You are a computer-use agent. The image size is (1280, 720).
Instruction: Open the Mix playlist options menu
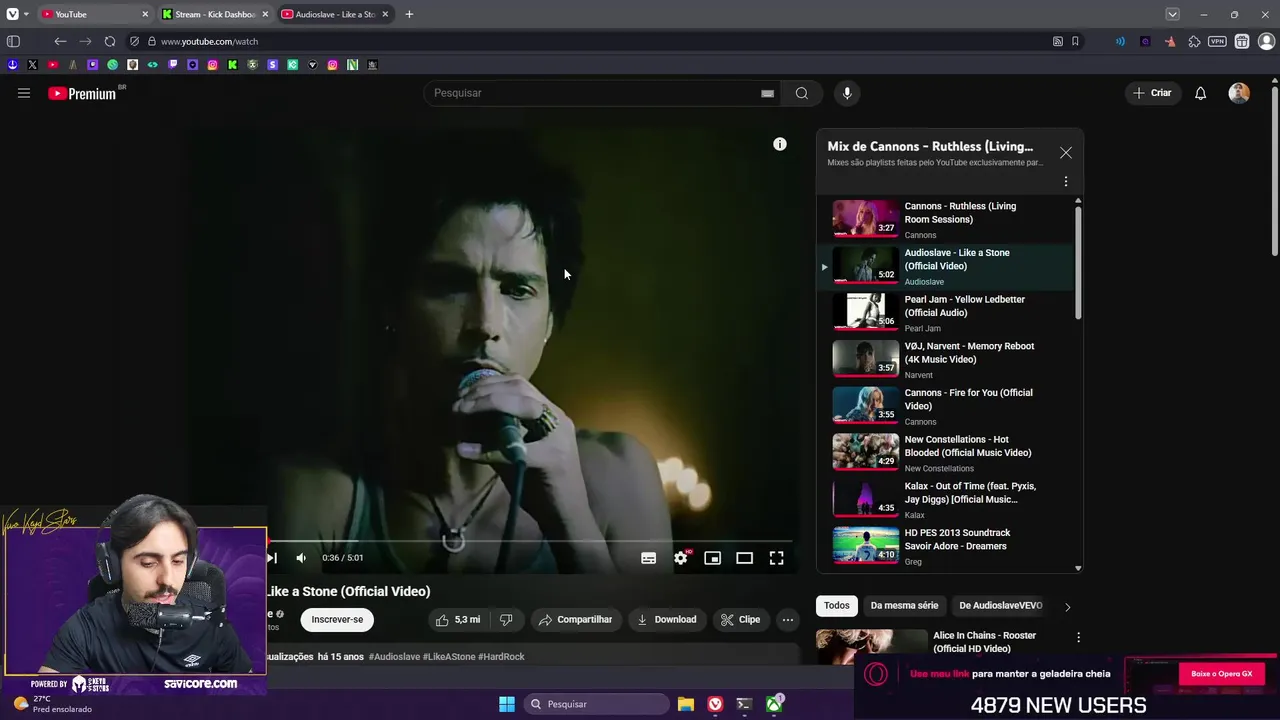pos(1066,182)
